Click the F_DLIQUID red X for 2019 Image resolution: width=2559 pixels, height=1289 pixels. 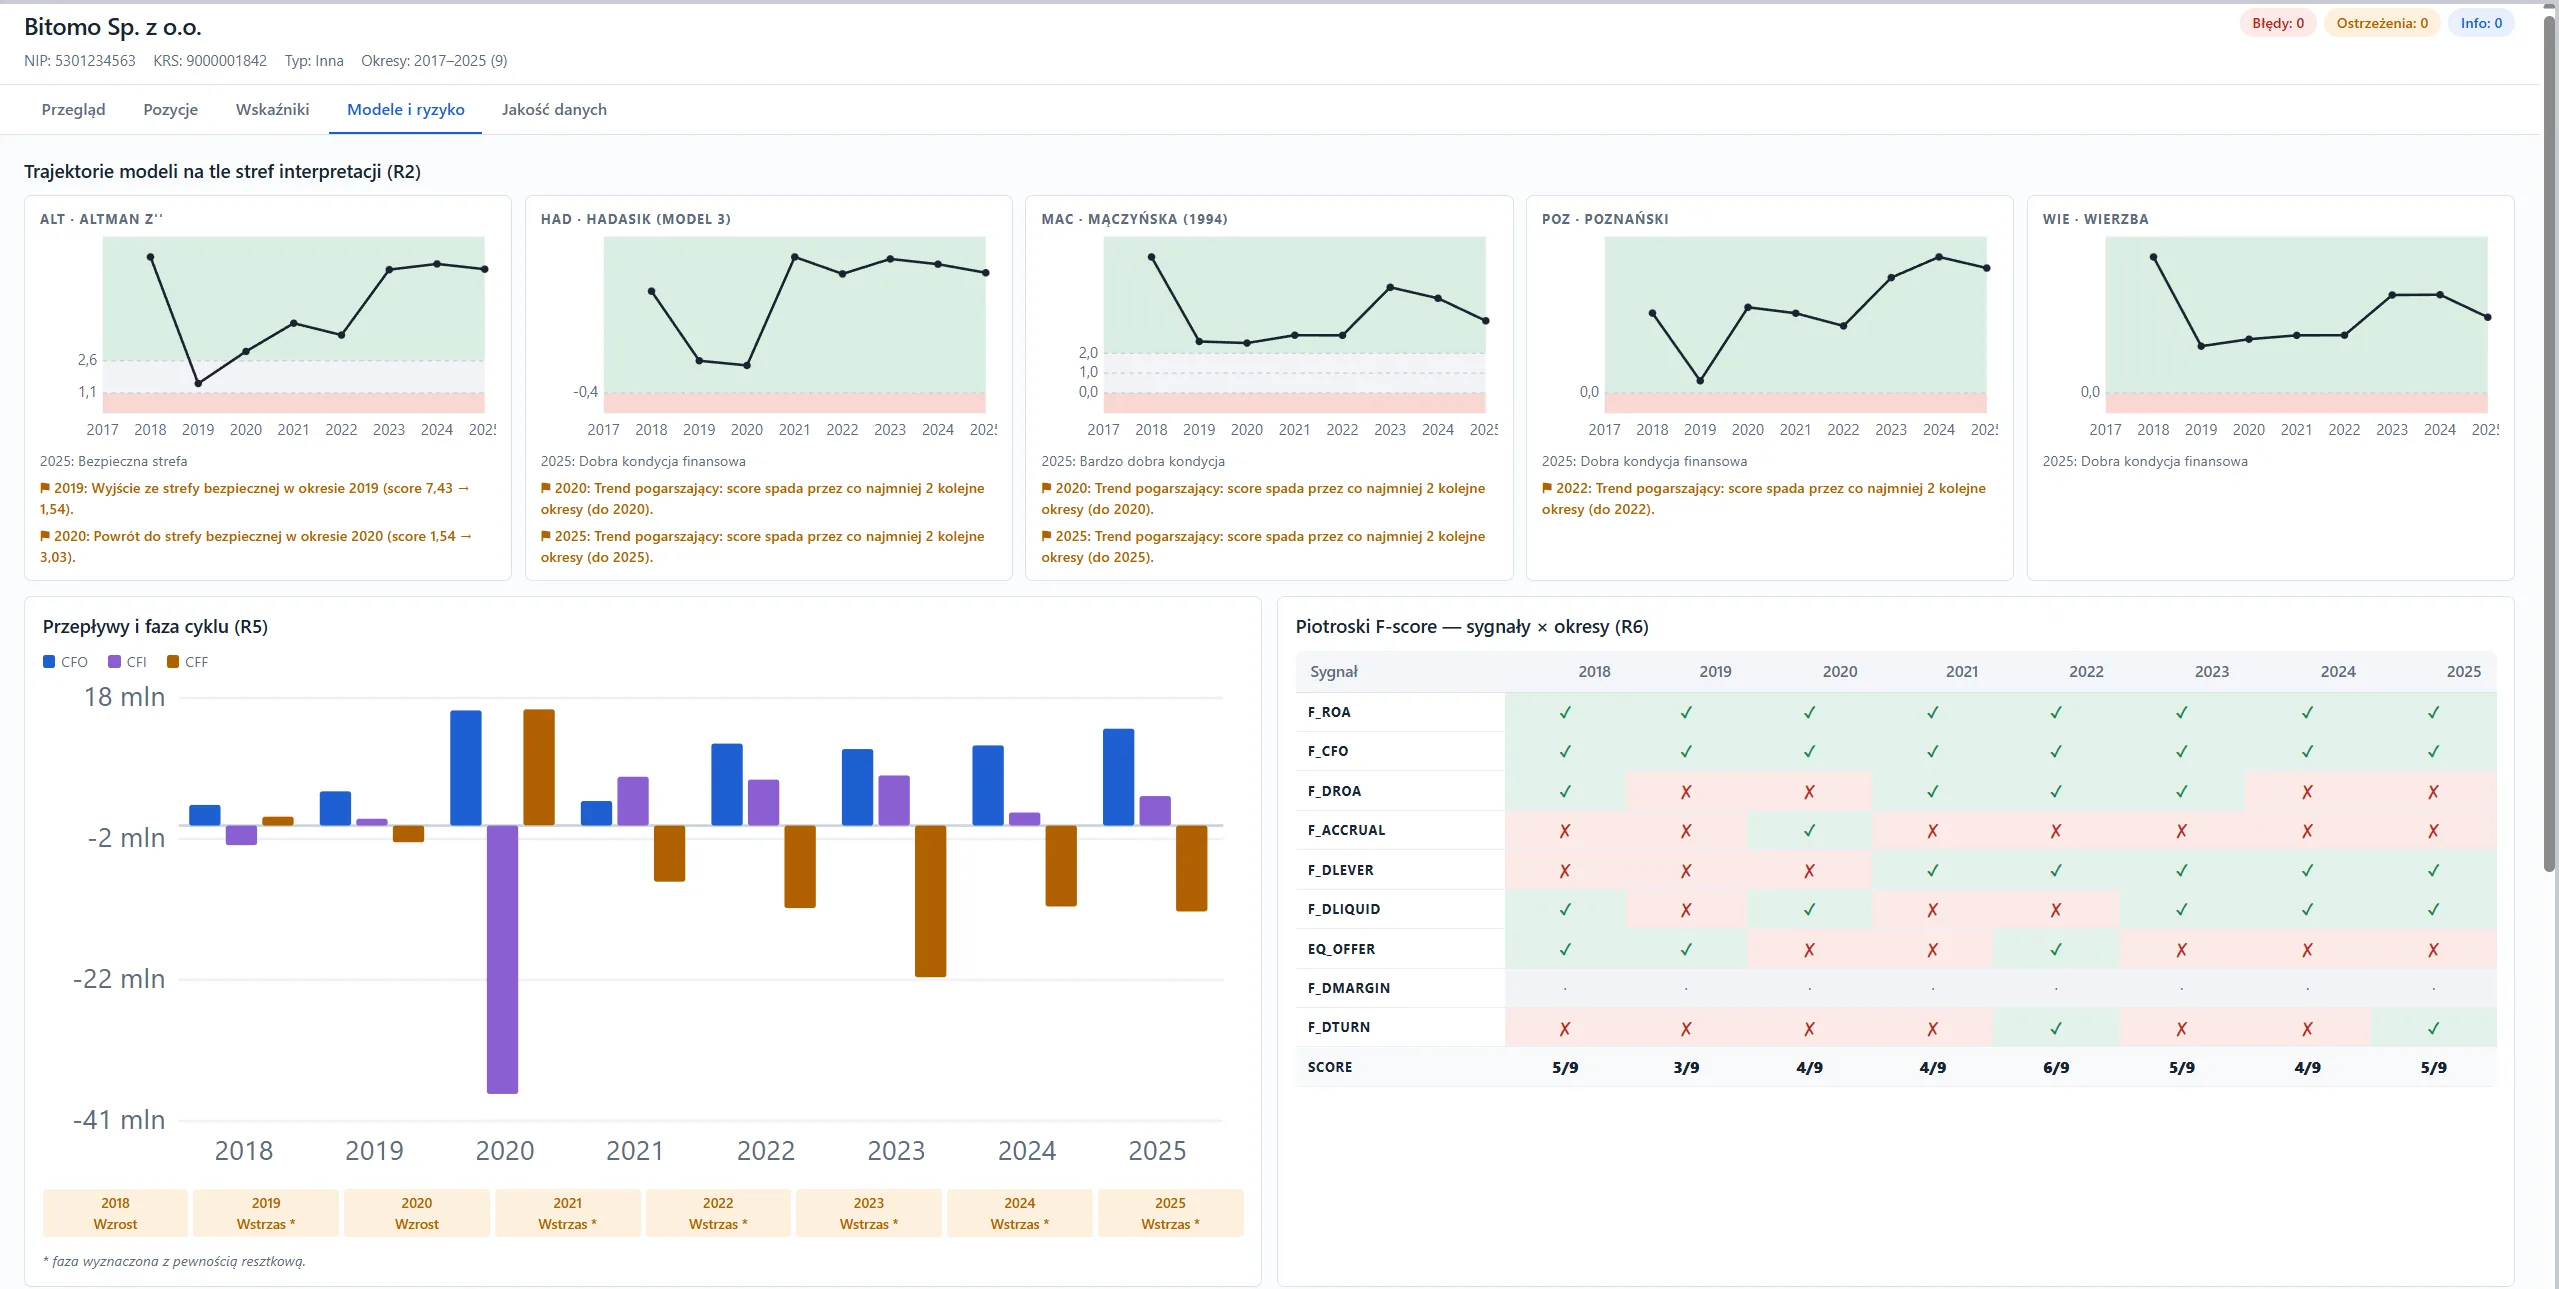[x=1686, y=909]
